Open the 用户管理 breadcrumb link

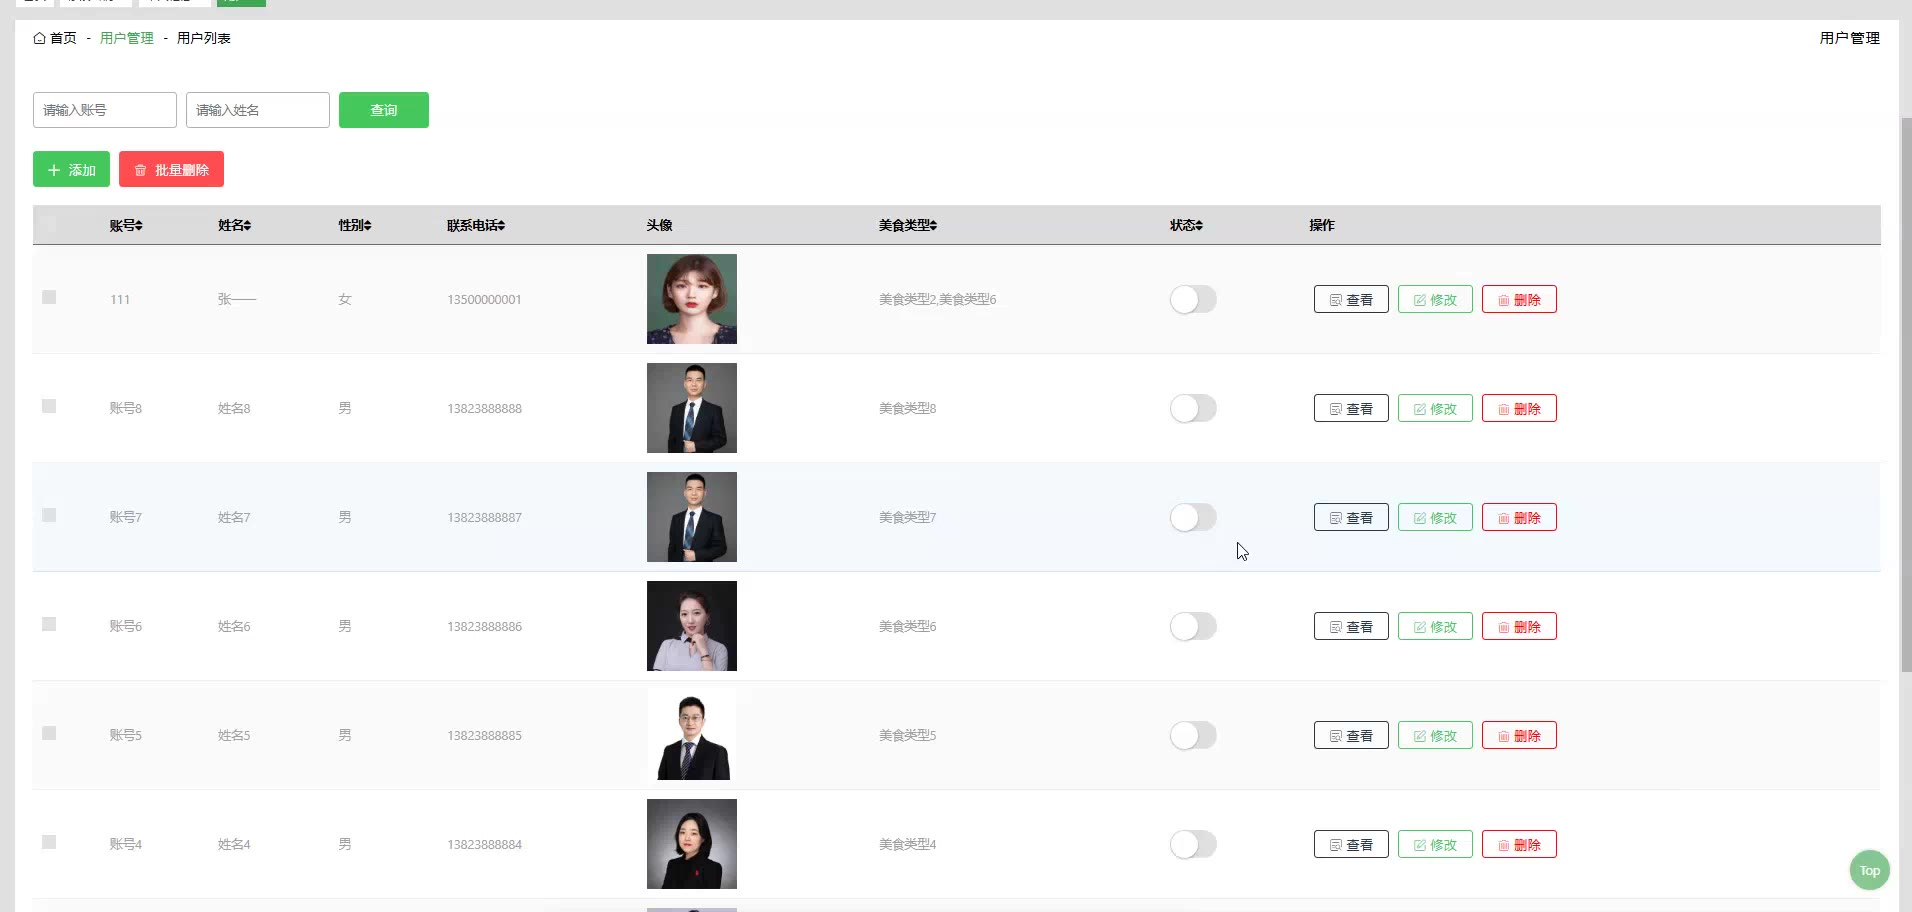point(127,38)
